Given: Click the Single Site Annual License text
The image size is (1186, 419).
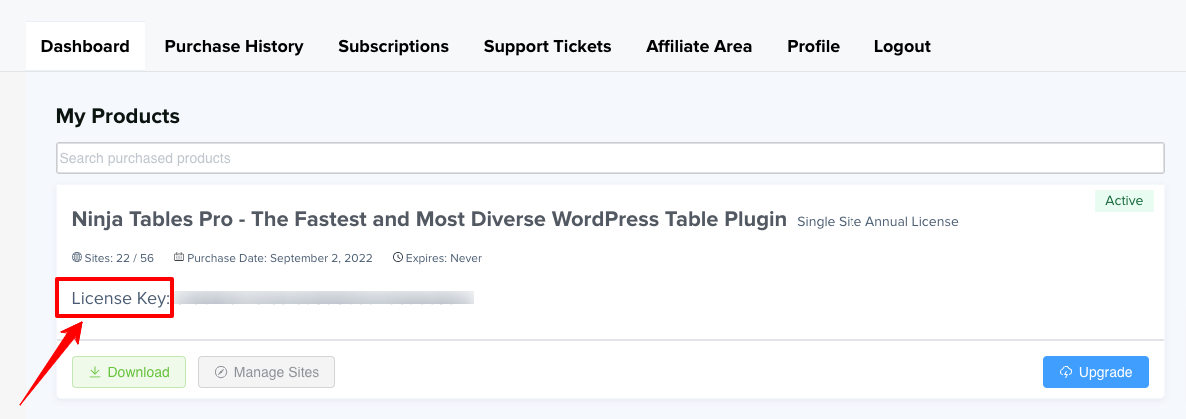Looking at the screenshot, I should point(877,222).
